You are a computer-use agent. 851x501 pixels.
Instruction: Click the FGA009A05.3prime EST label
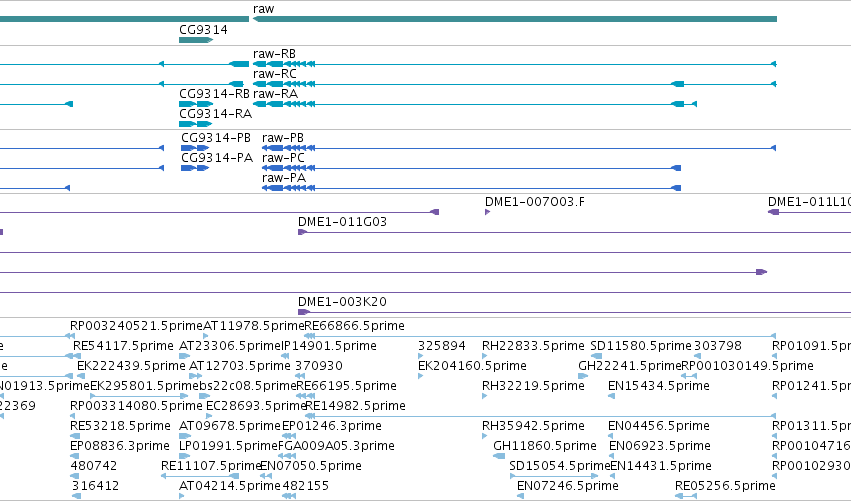pyautogui.click(x=336, y=446)
